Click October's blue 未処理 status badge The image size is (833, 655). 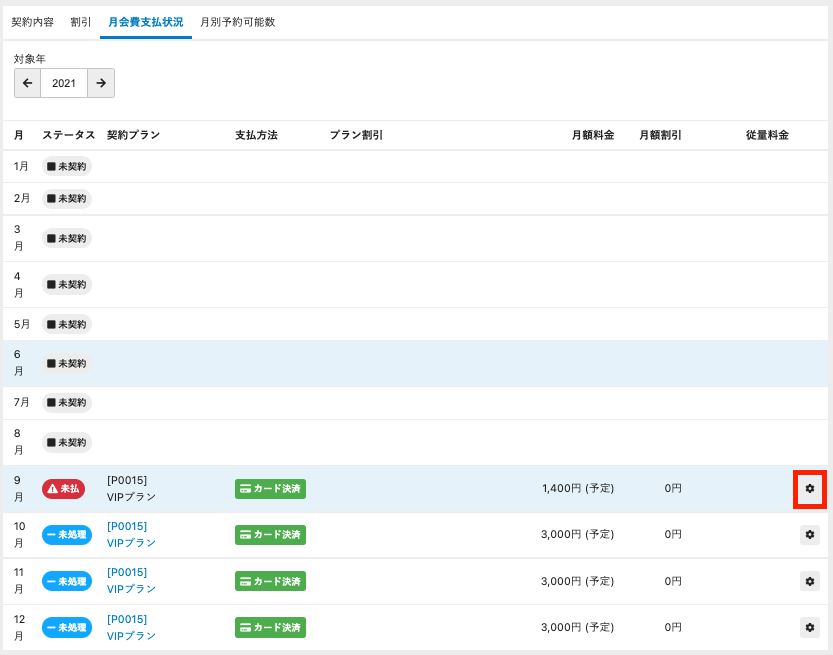66,535
